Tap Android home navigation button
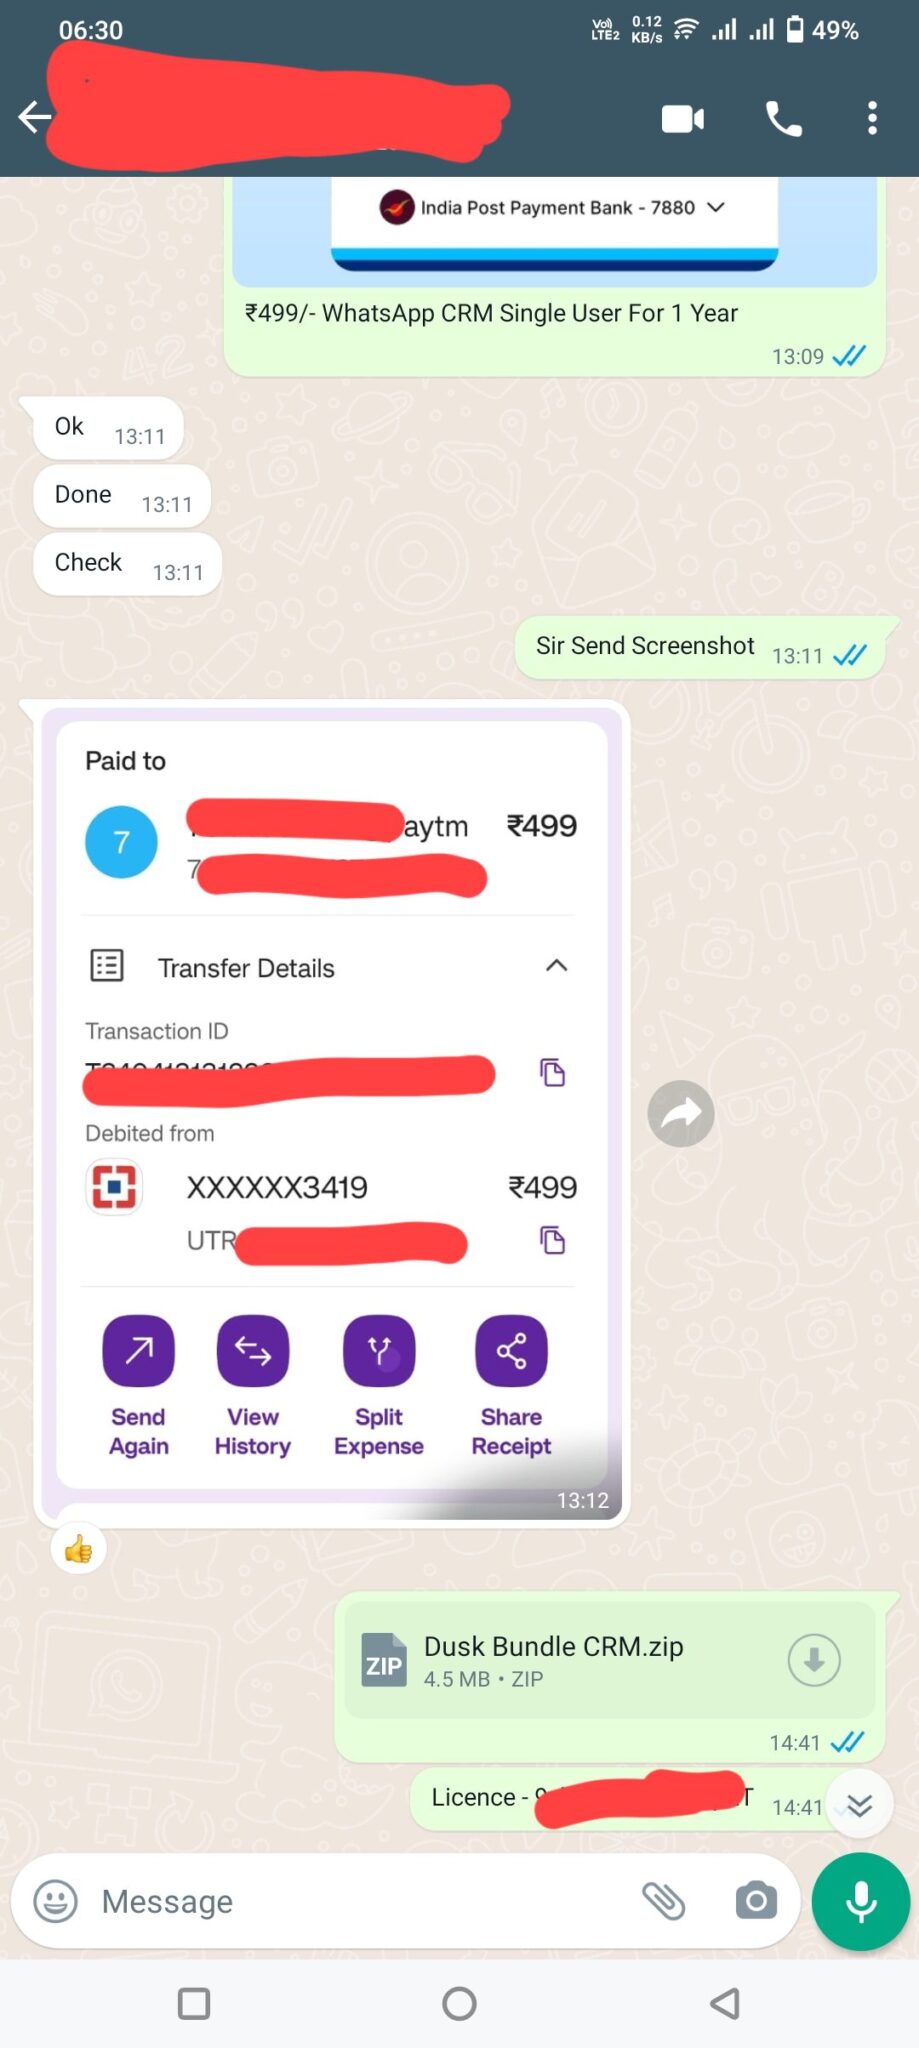This screenshot has width=919, height=2048. (459, 2003)
